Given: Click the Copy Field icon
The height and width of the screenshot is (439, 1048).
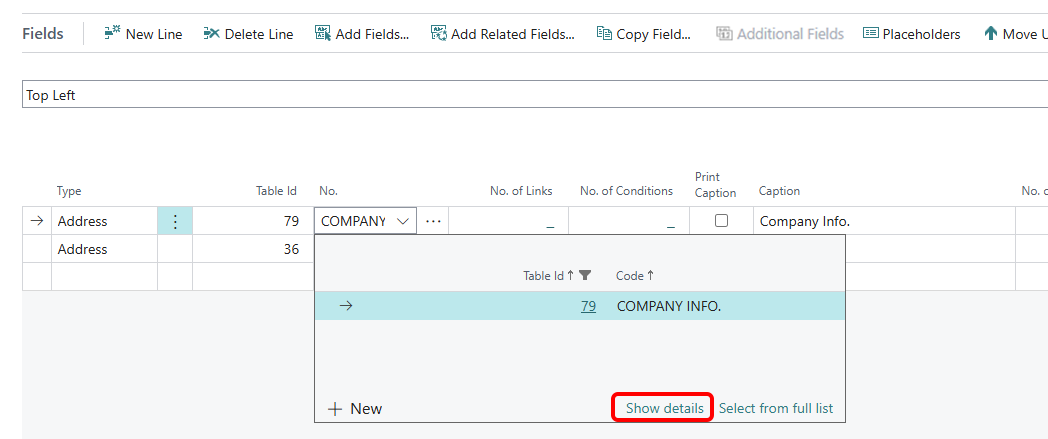Looking at the screenshot, I should coord(604,34).
